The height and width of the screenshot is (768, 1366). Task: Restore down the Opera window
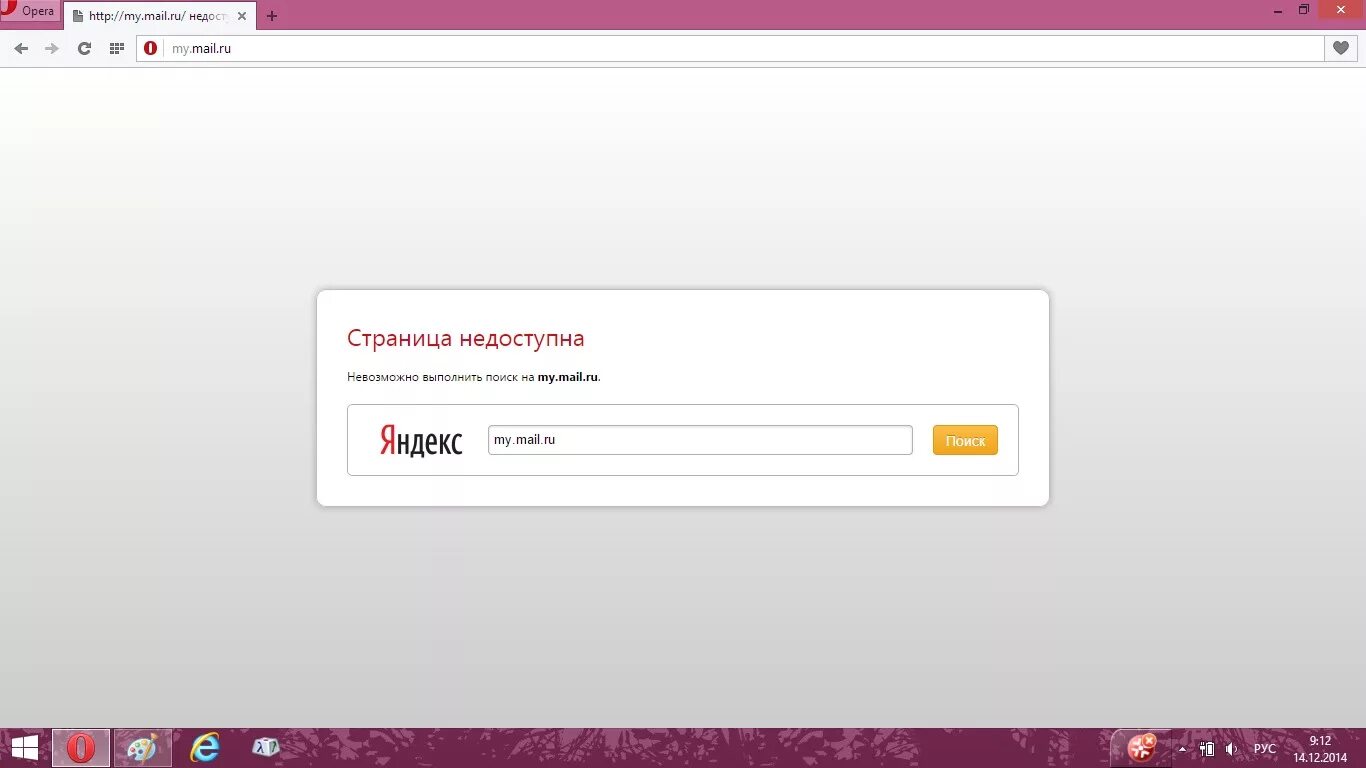pyautogui.click(x=1304, y=10)
